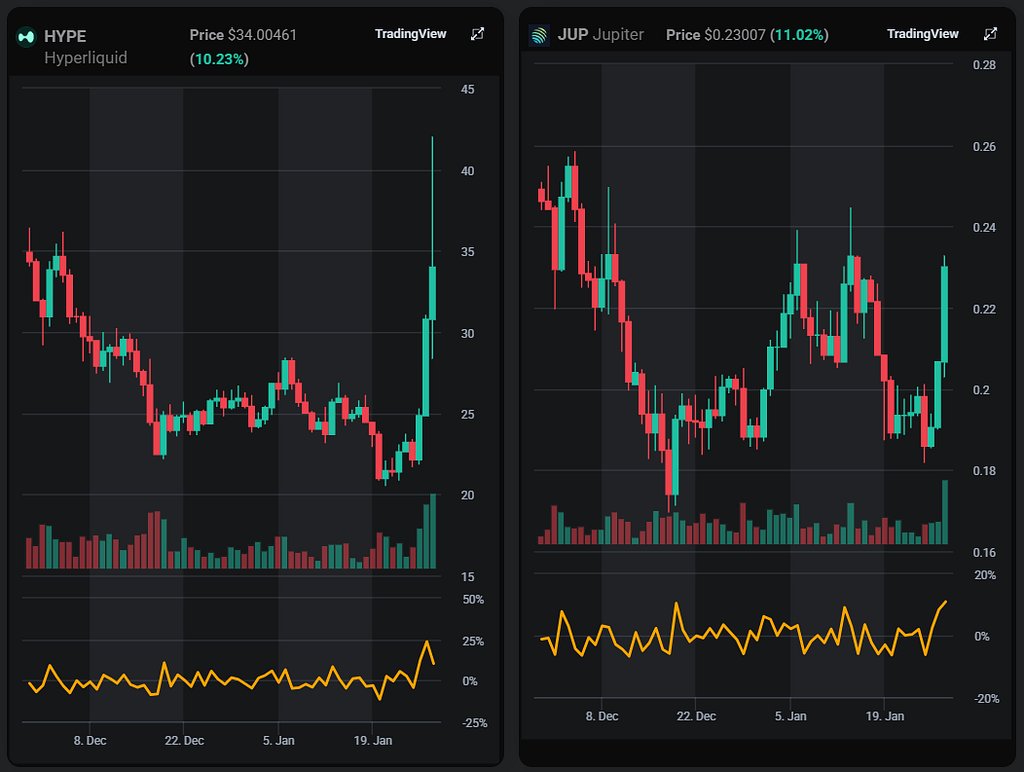
Task: Select the JUP ticker symbol
Action: 571,35
